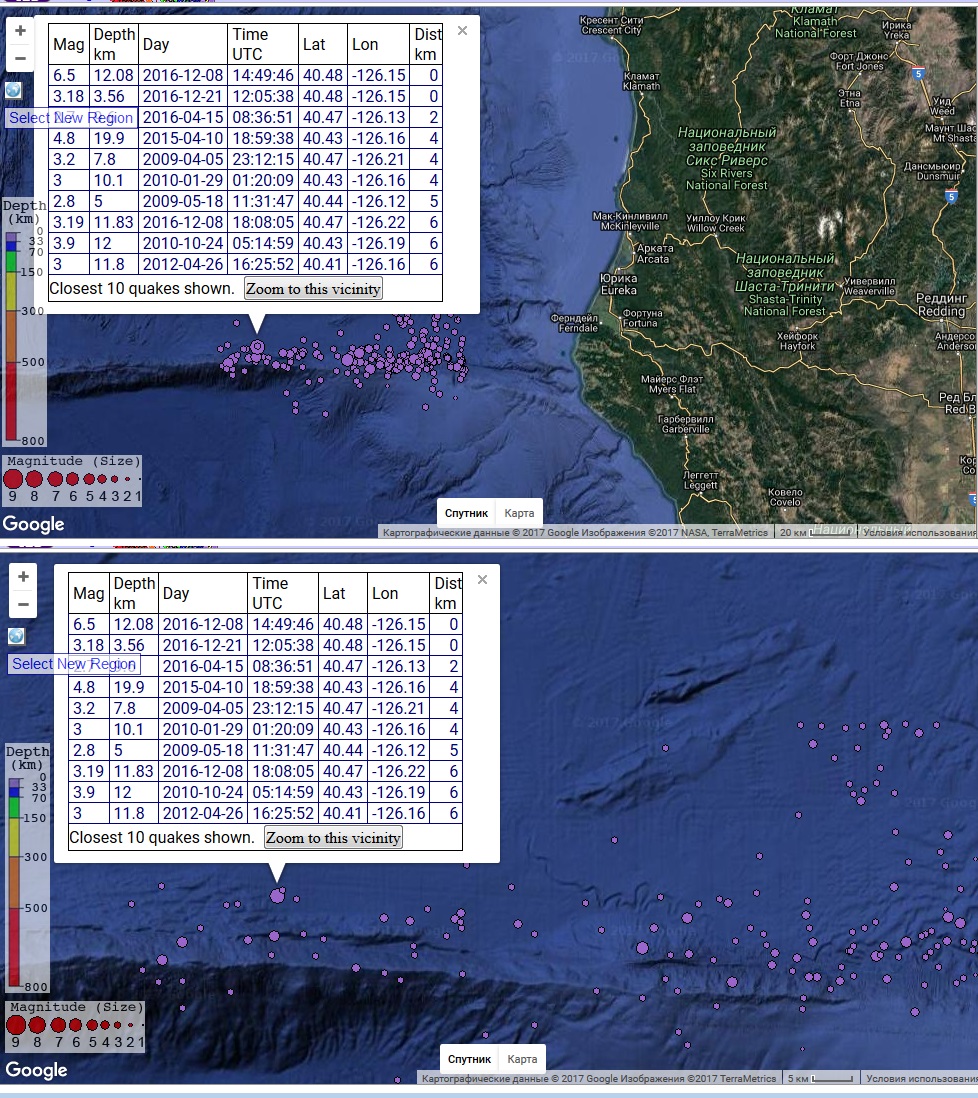Click the Eureka city label on the map
The height and width of the screenshot is (1098, 978).
tap(619, 284)
